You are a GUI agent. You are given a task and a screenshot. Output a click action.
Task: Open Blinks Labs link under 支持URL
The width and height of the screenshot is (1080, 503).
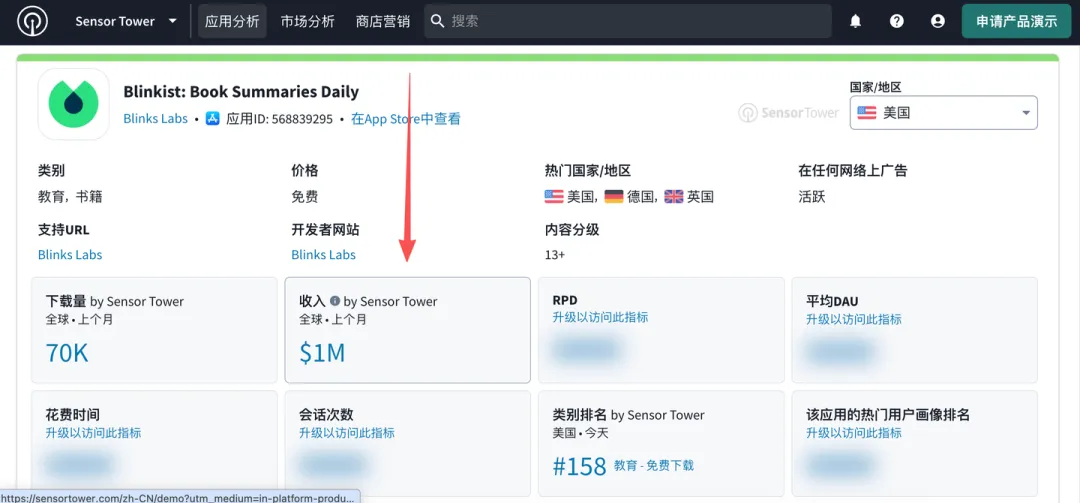pyautogui.click(x=70, y=254)
